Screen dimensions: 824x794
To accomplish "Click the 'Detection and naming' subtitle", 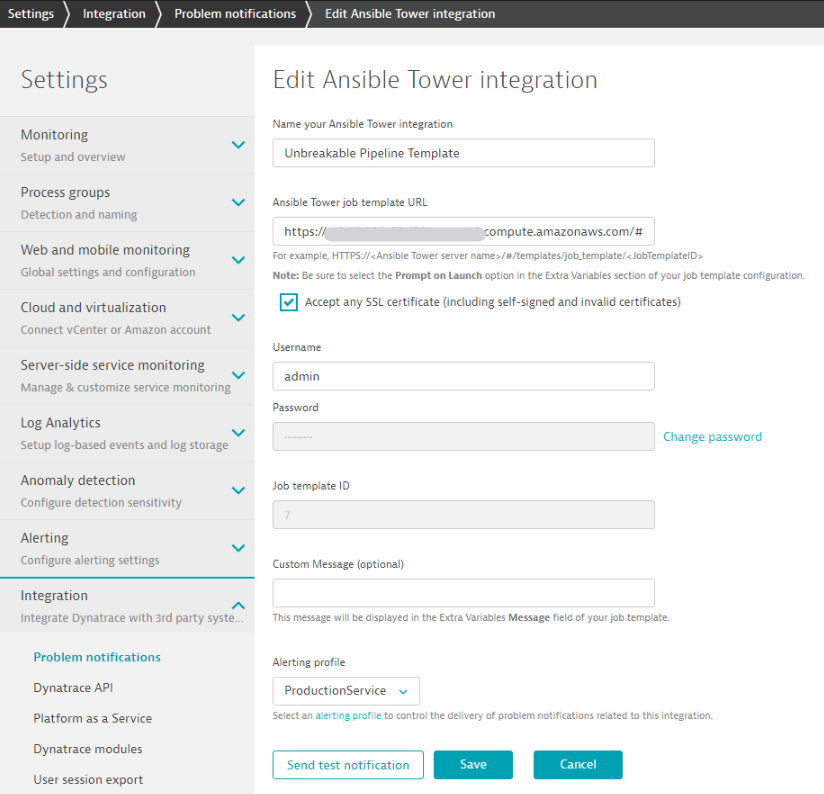I will 79,214.
